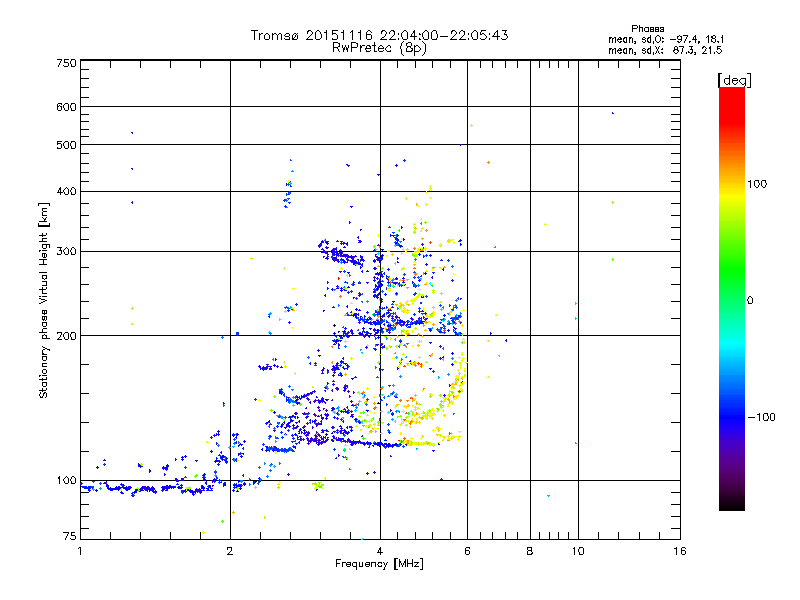The height and width of the screenshot is (600, 800).
Task: Click the 'mean, sd,O: -97.4, 18.1' line
Action: click(x=666, y=39)
